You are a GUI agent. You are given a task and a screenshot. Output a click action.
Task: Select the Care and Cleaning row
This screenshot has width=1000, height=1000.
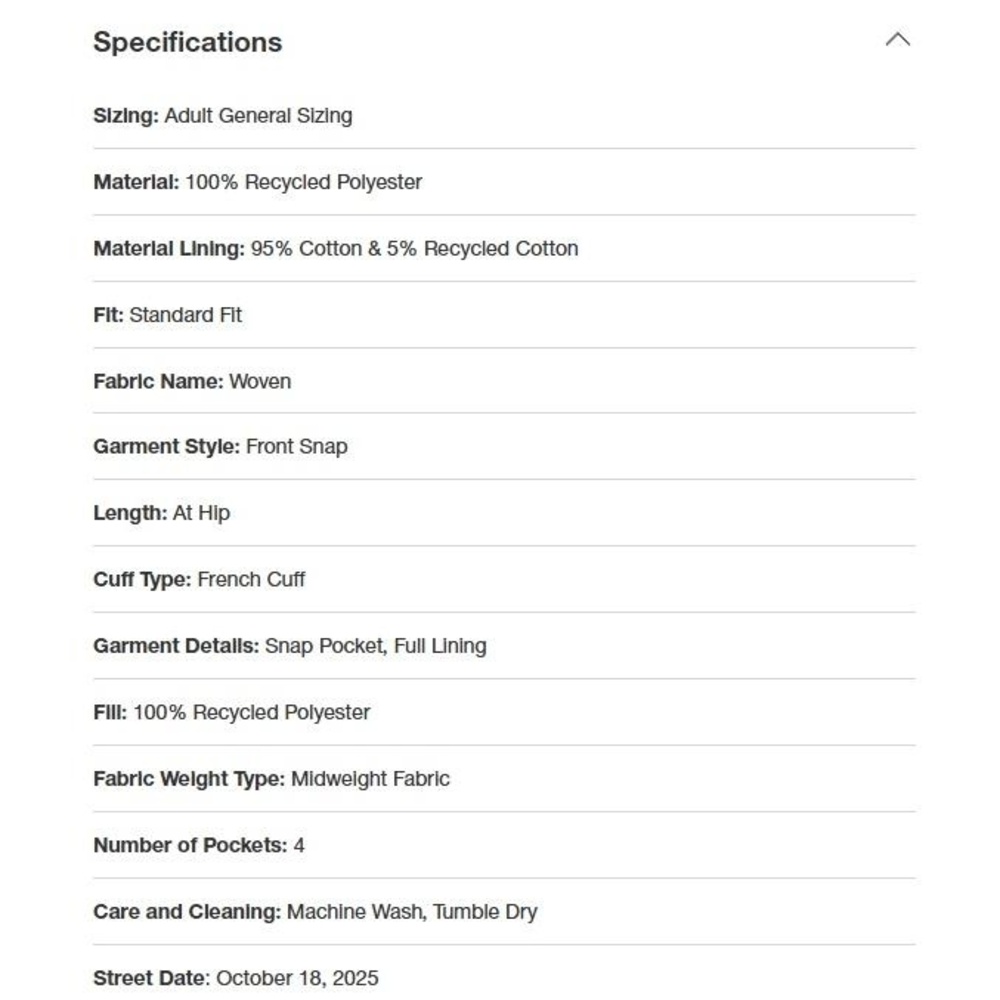504,912
